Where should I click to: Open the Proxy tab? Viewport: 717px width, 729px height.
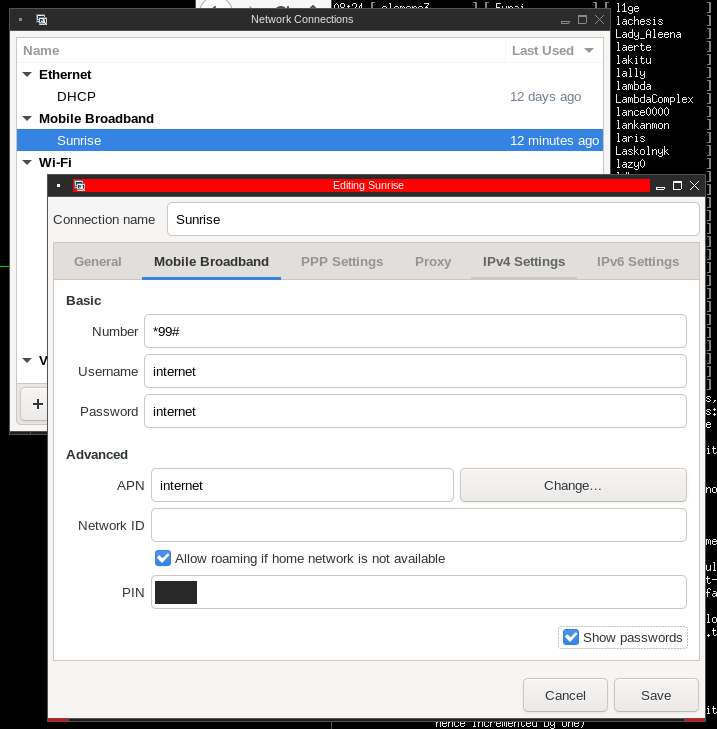click(x=433, y=262)
